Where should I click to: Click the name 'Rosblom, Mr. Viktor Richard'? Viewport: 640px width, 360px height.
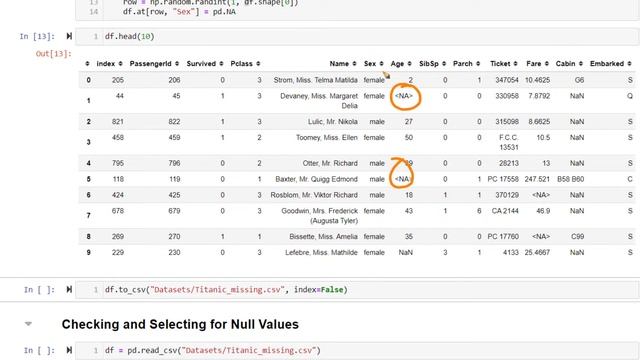[314, 195]
